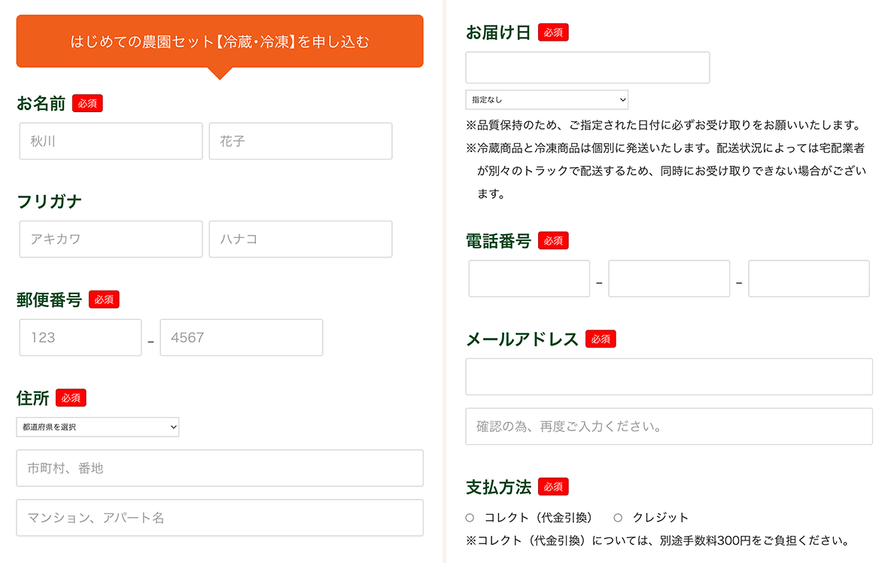Click the お届け日 delivery date input
The image size is (891, 563).
tap(587, 68)
